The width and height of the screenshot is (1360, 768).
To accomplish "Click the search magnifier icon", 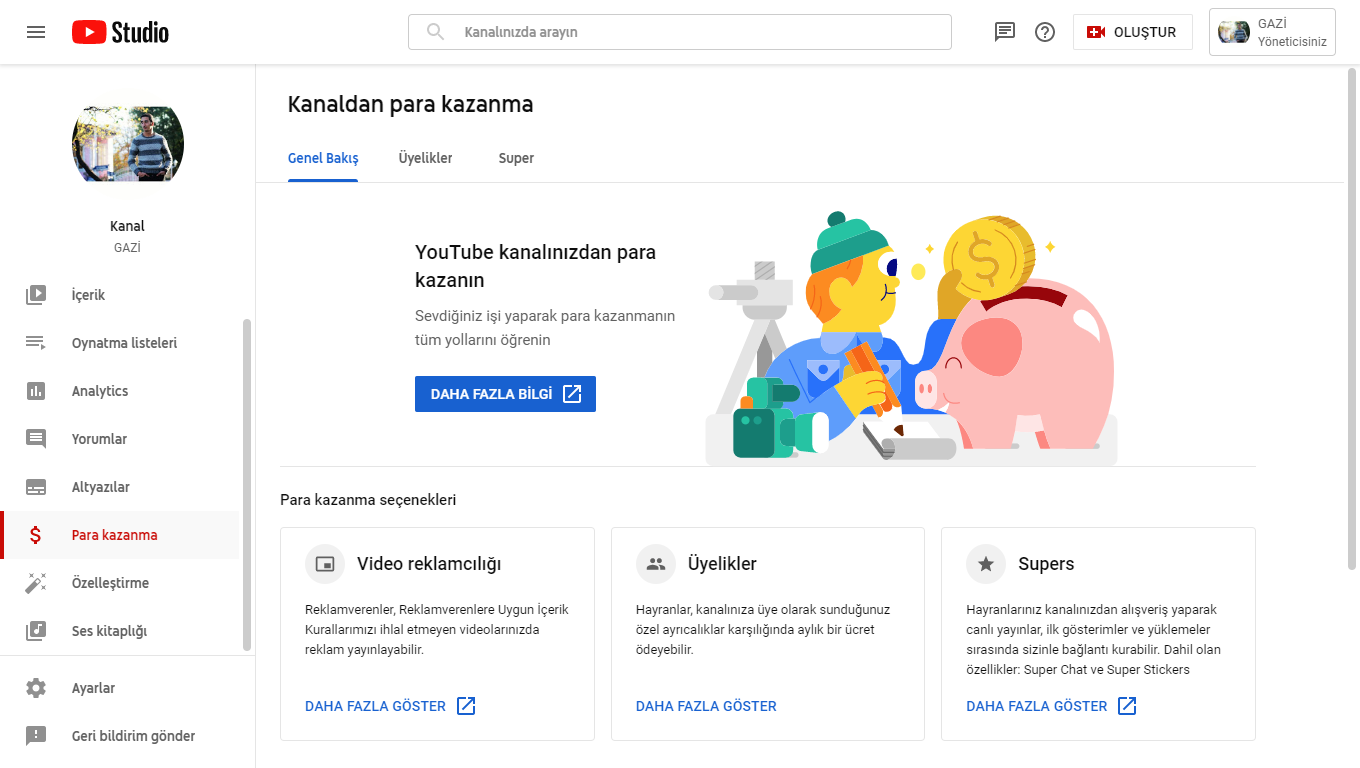I will pos(435,32).
